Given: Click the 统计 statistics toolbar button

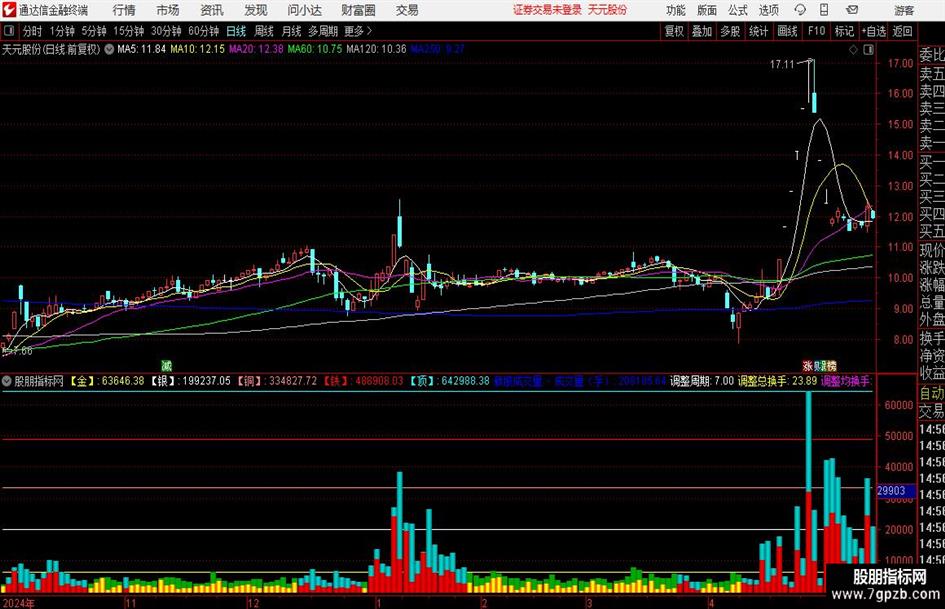Looking at the screenshot, I should [758, 31].
